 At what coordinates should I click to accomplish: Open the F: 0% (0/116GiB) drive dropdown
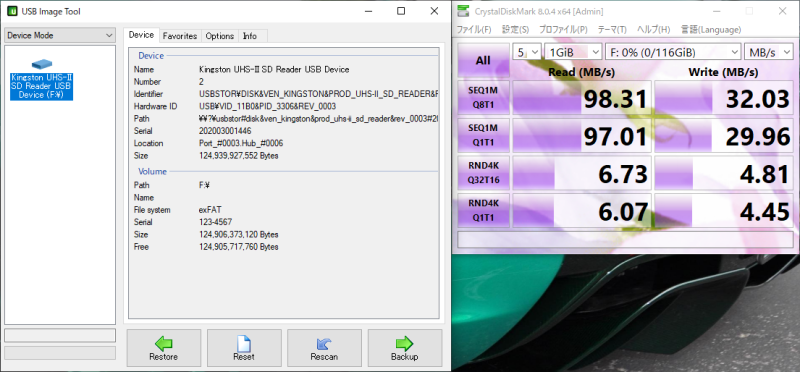pos(673,52)
